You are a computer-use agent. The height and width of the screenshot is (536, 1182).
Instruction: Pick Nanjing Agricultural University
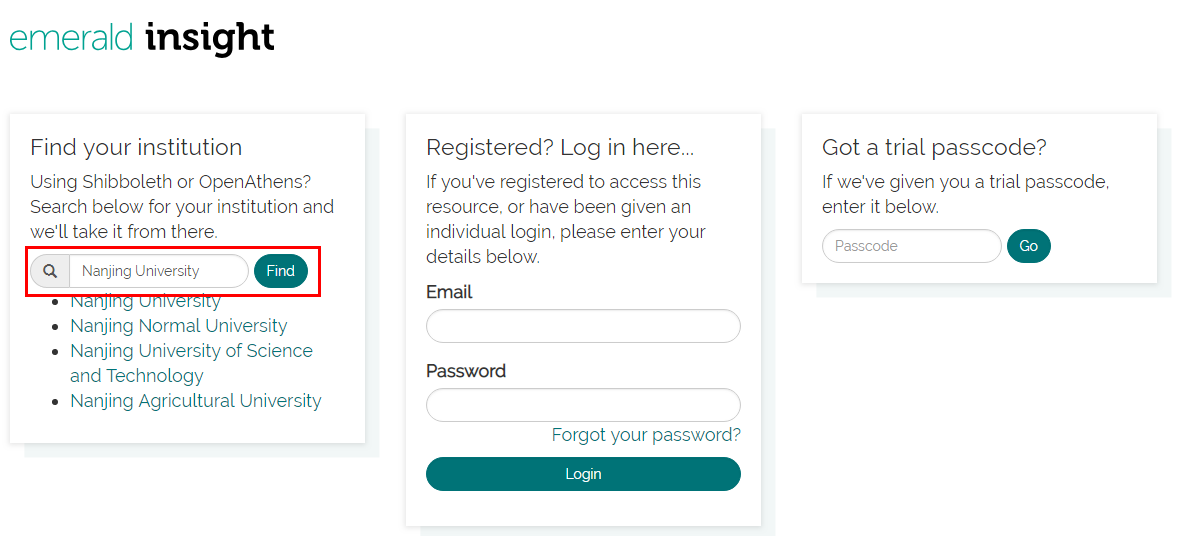[195, 401]
